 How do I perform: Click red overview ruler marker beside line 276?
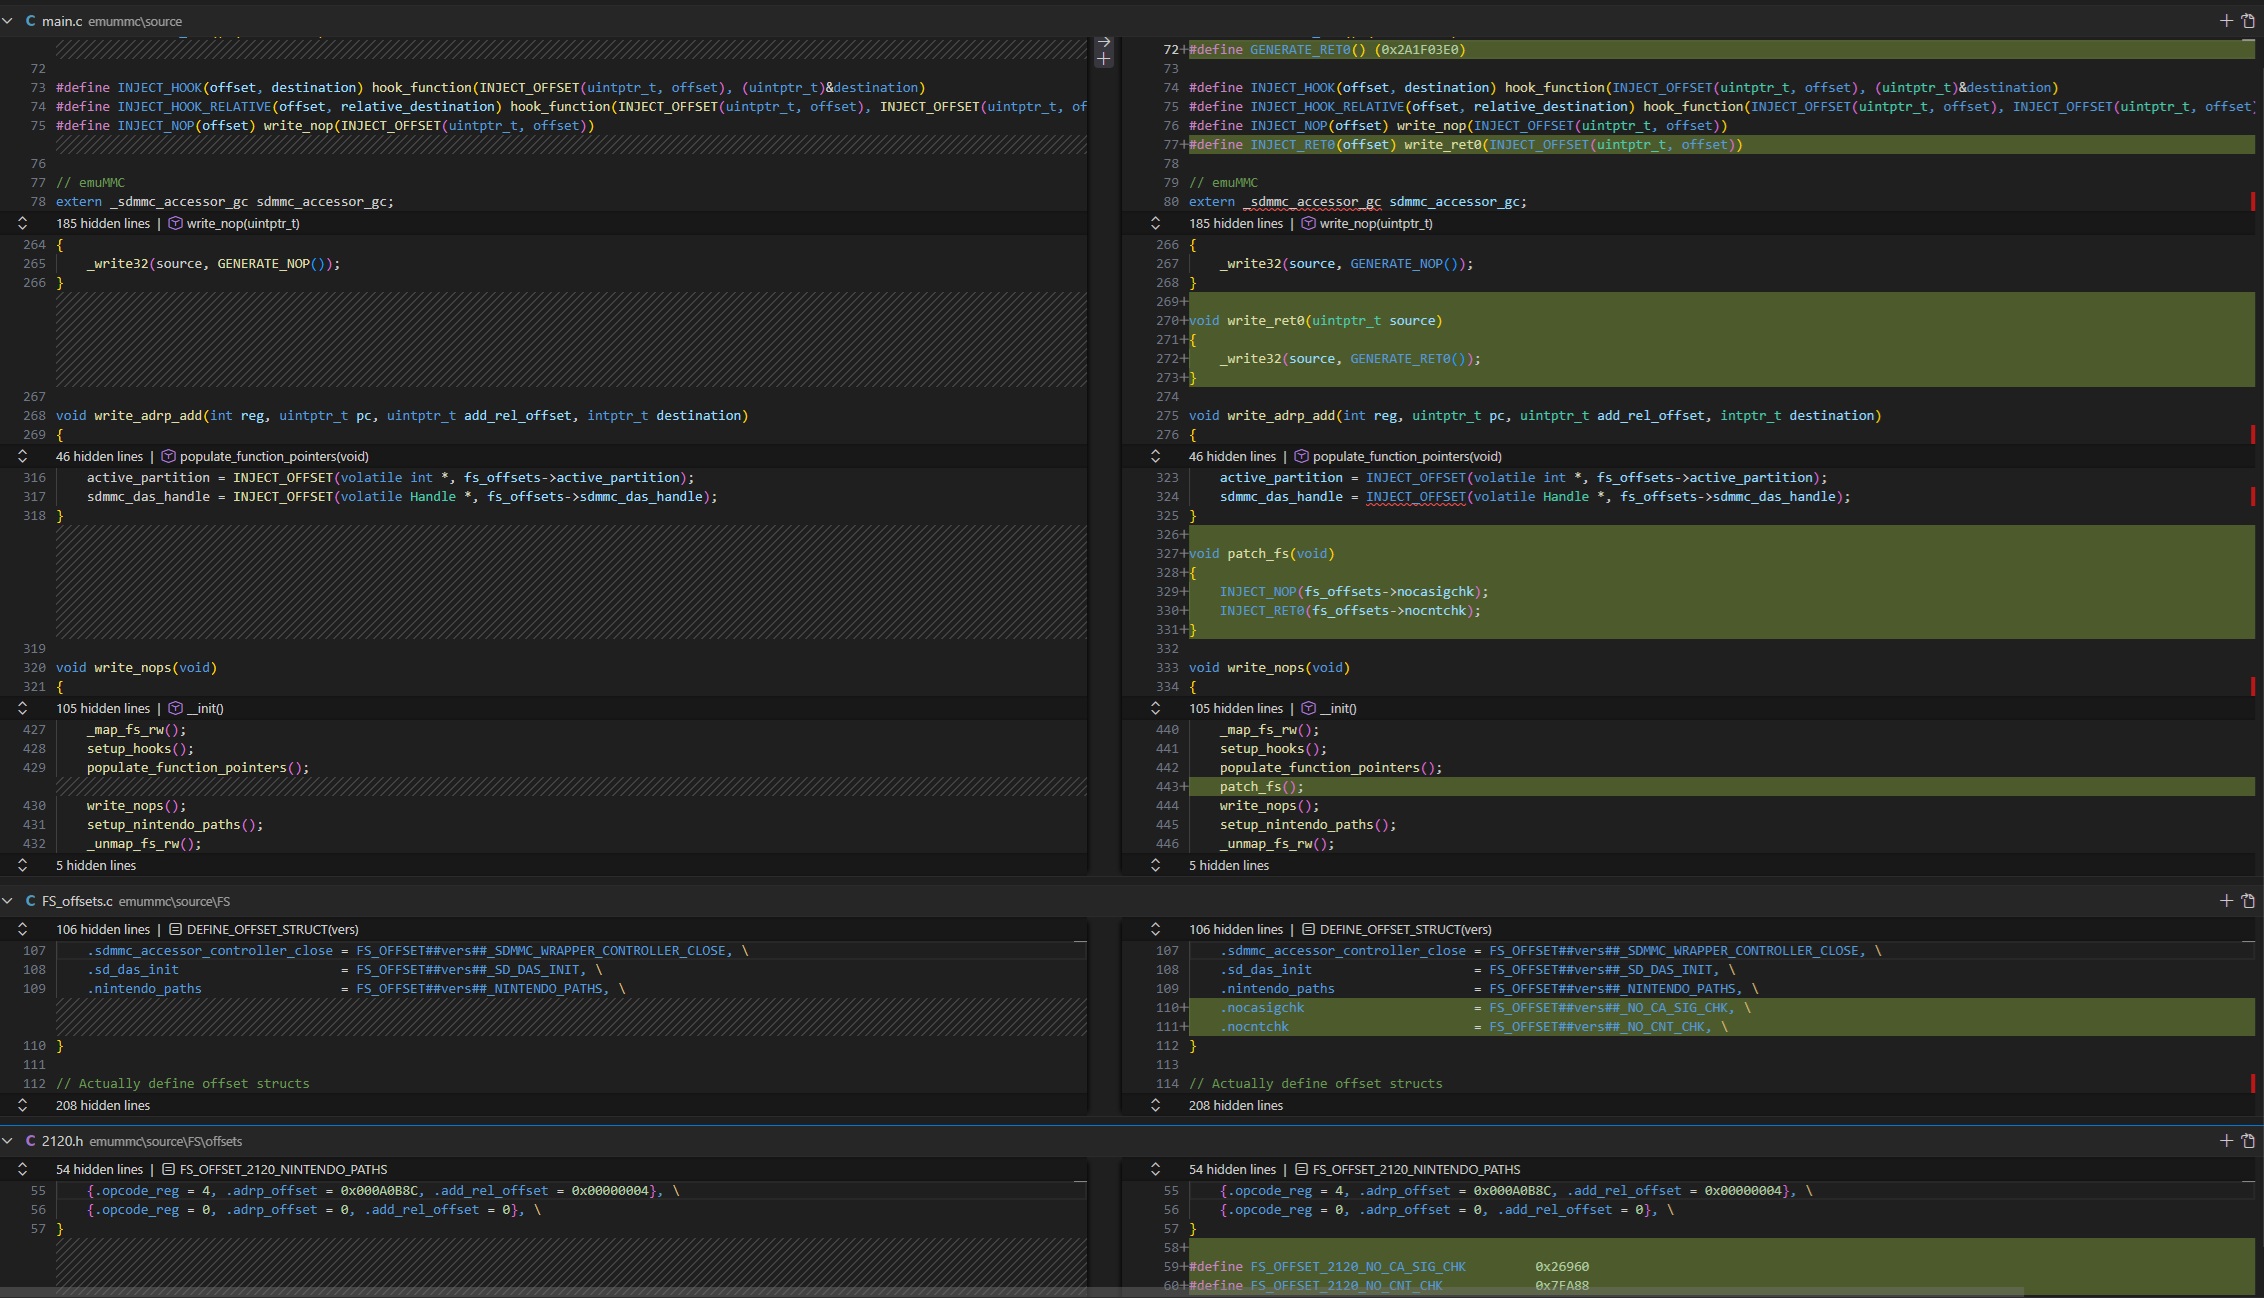tap(2252, 434)
